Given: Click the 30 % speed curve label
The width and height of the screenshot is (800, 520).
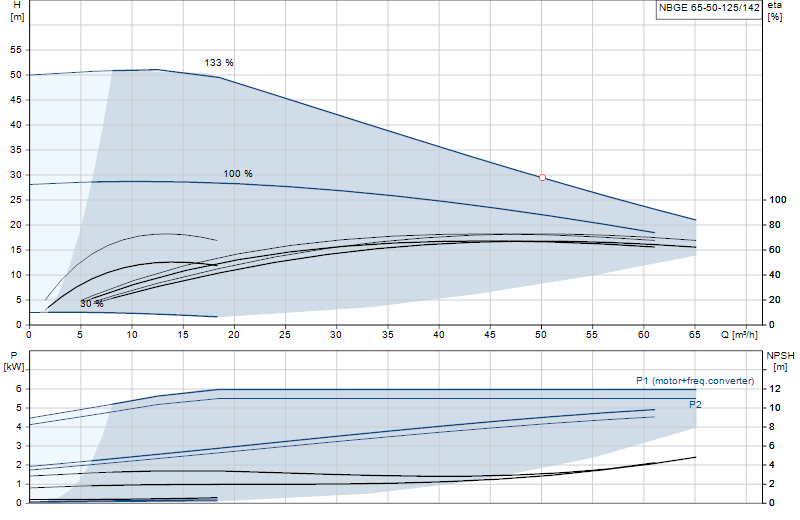Looking at the screenshot, I should pyautogui.click(x=92, y=304).
